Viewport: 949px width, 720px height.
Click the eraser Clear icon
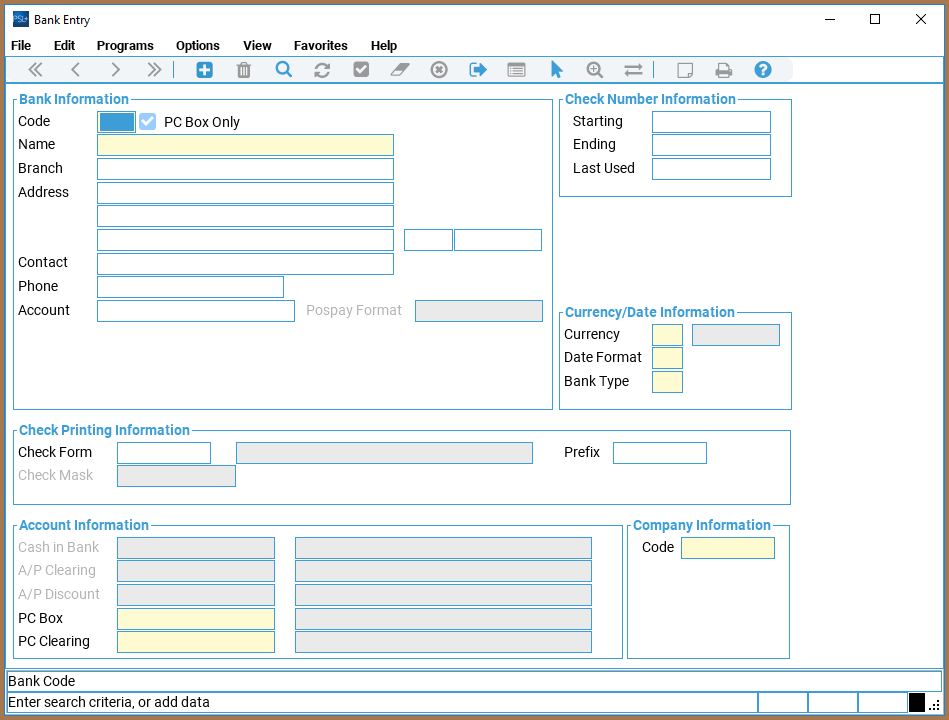[x=400, y=70]
